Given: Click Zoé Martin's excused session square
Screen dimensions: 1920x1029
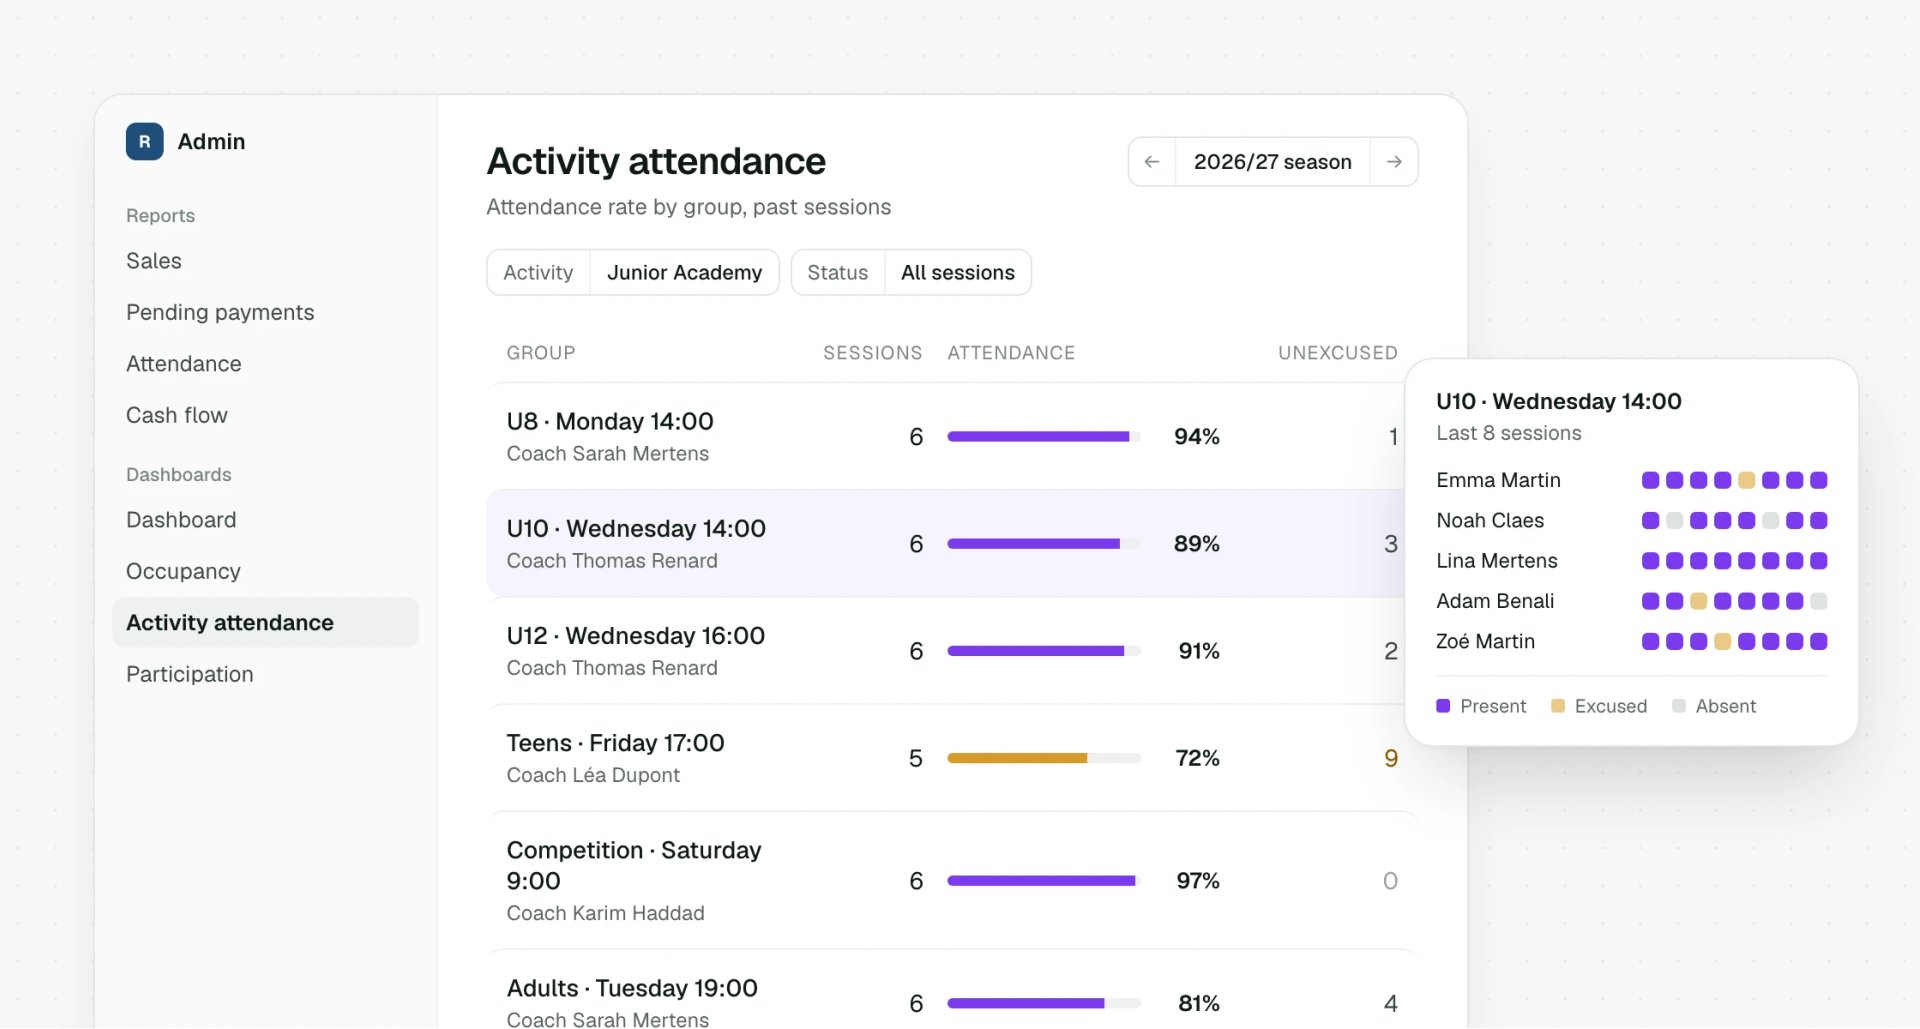Looking at the screenshot, I should [1722, 641].
